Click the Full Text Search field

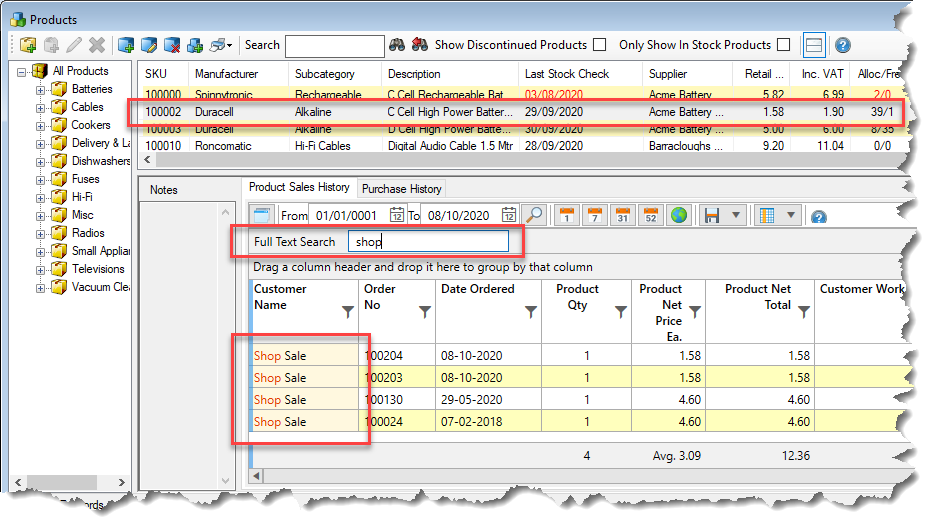click(428, 242)
